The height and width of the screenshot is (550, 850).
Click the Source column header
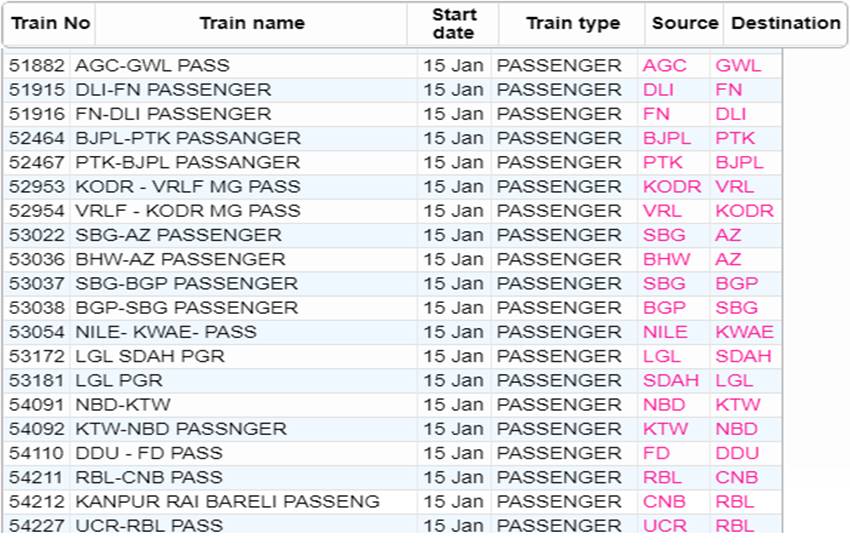(x=685, y=23)
